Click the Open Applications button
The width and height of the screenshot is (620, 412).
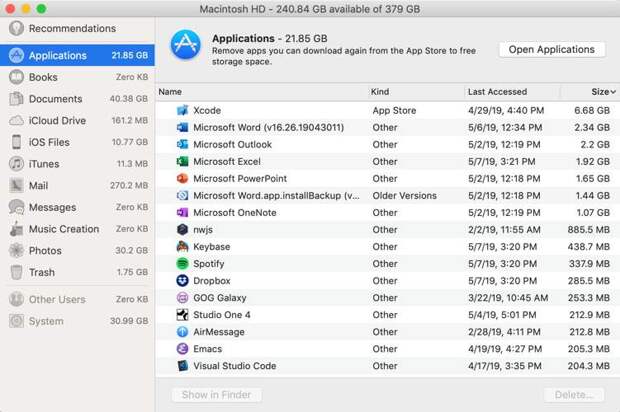(x=552, y=50)
